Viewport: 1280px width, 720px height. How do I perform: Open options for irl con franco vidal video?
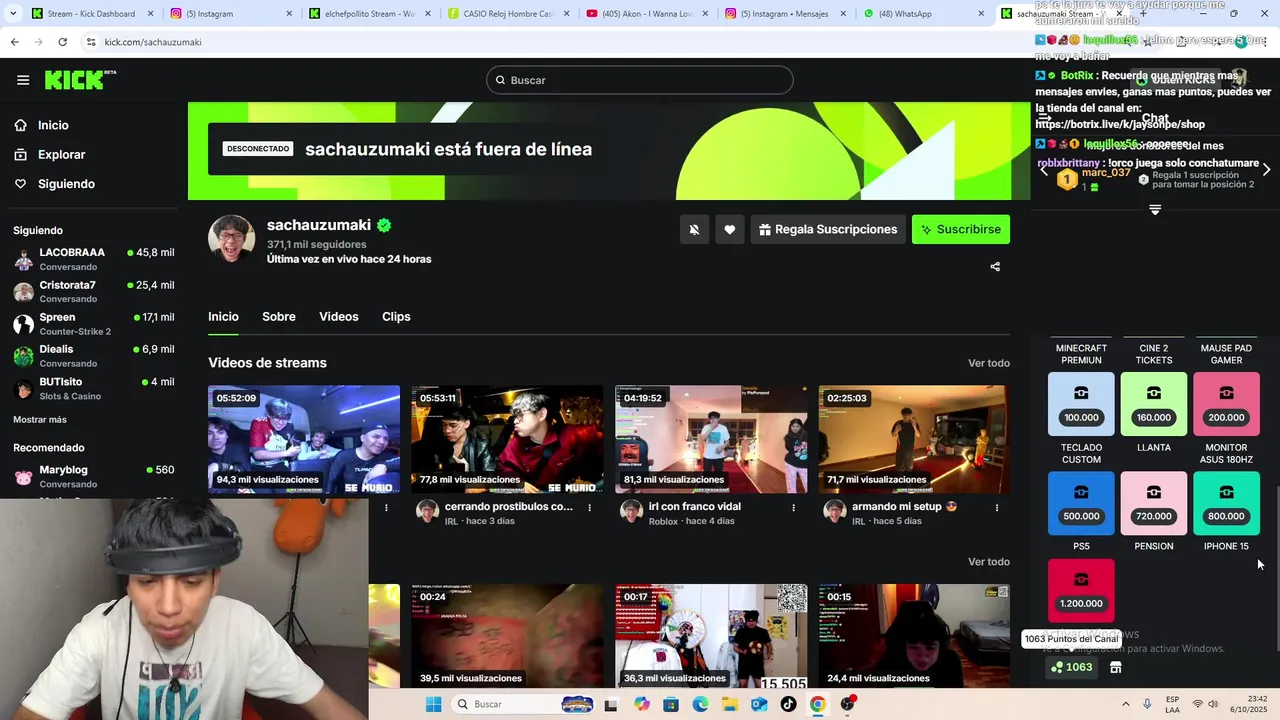coord(794,507)
